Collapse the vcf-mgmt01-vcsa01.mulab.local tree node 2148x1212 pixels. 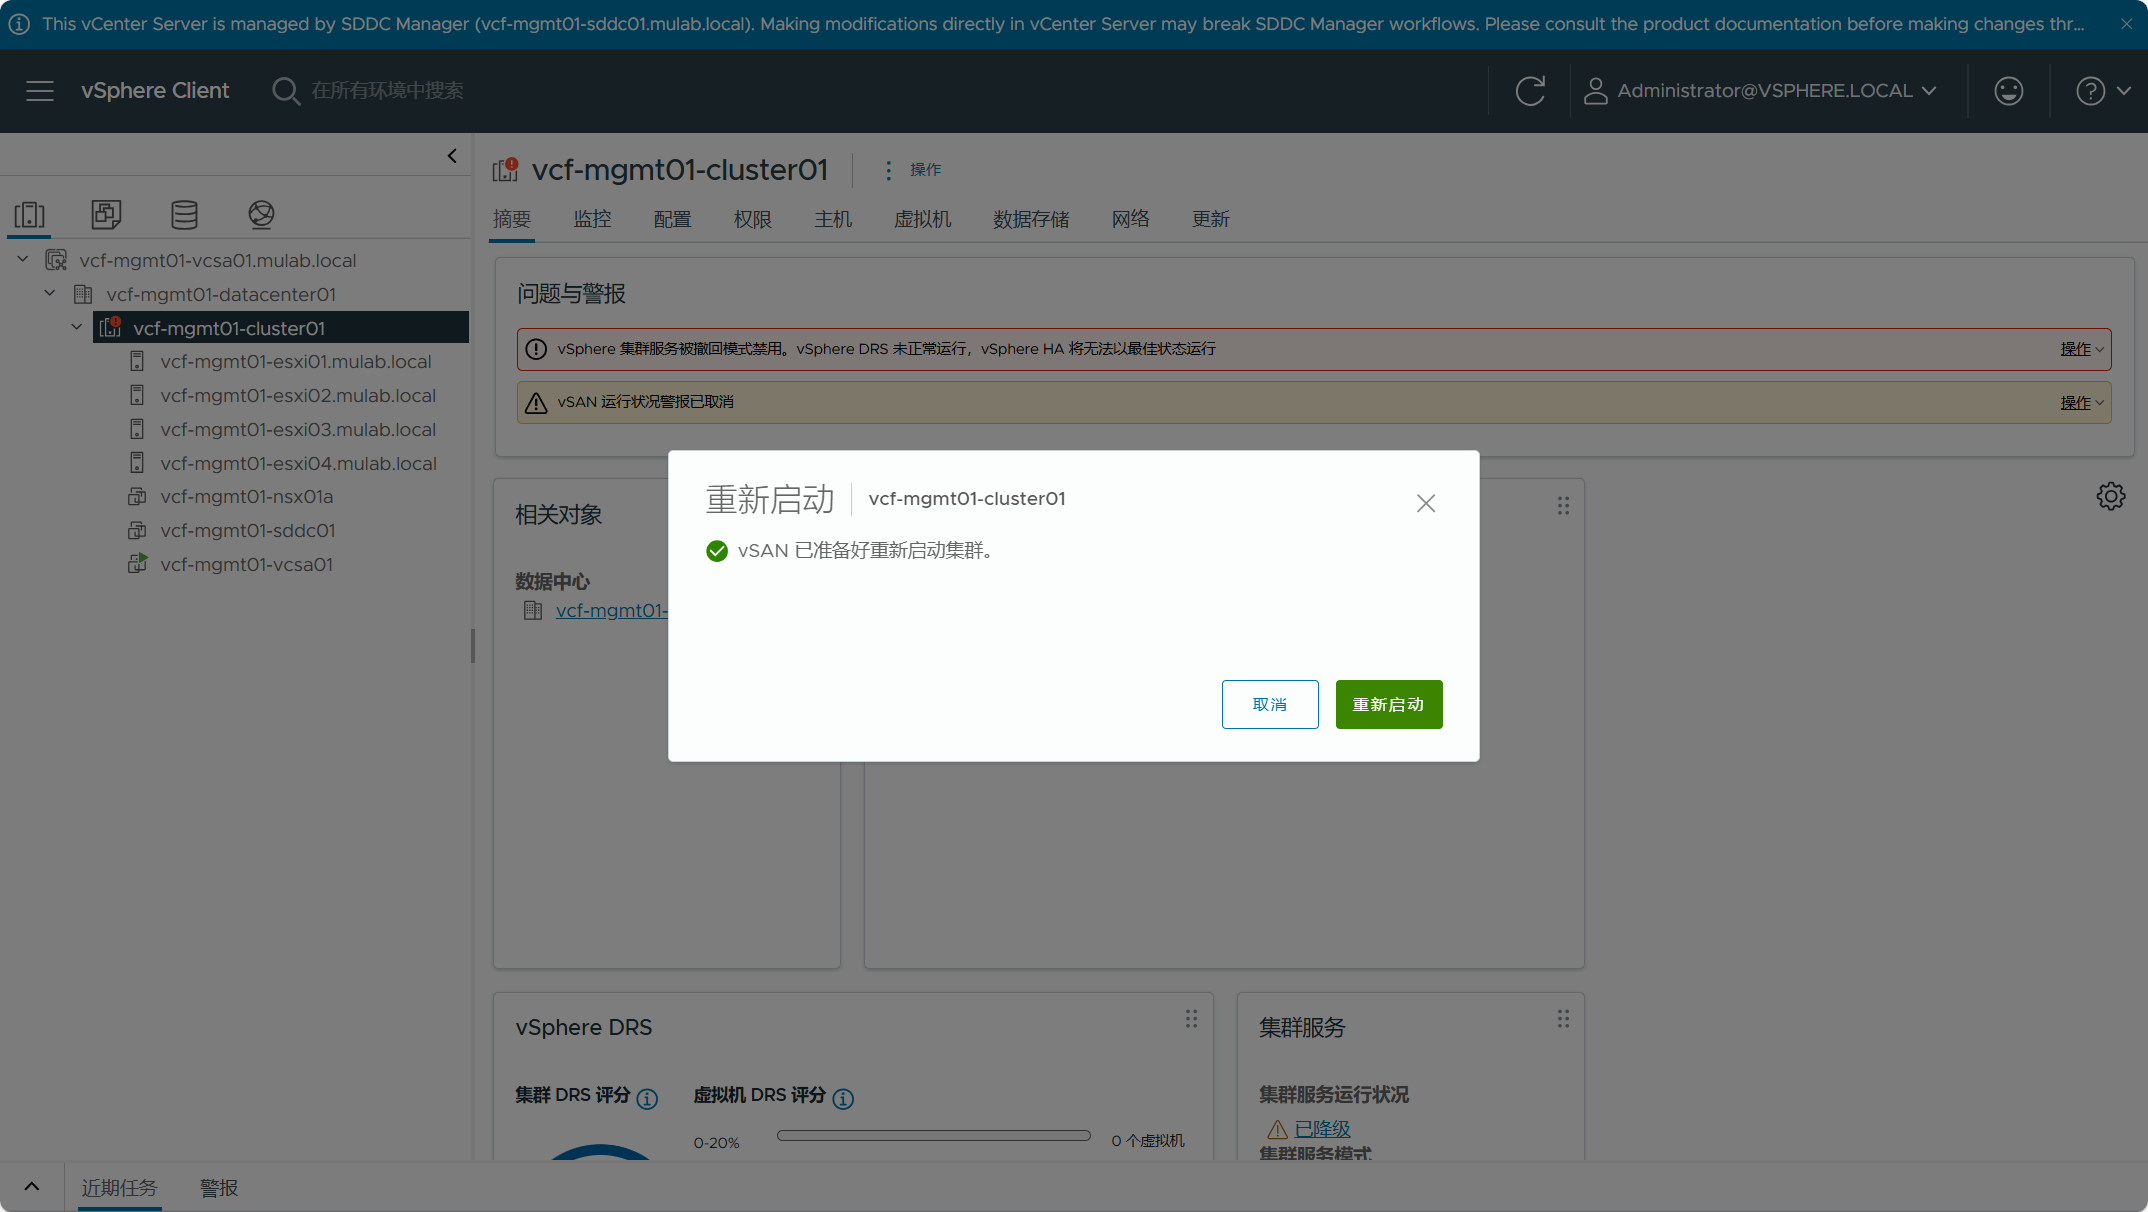[23, 260]
